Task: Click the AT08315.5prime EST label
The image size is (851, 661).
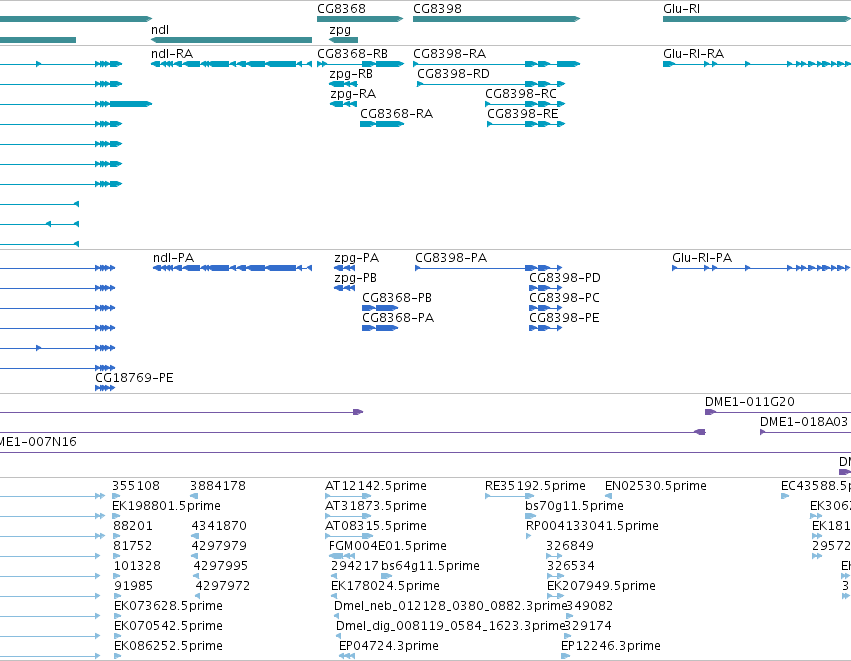Action: point(376,526)
